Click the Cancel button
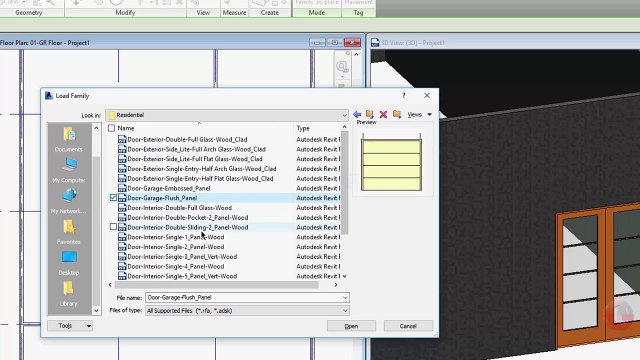 click(x=408, y=326)
